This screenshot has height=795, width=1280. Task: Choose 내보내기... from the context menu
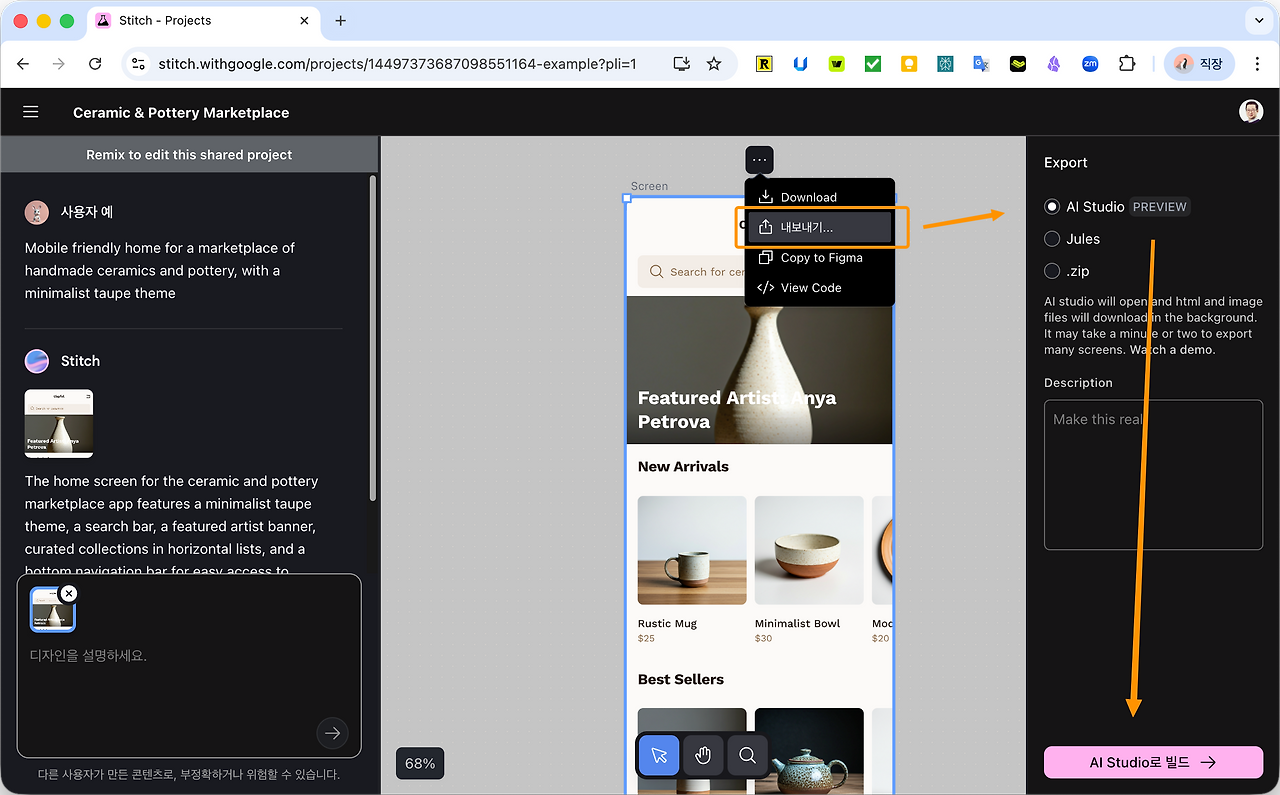point(819,227)
